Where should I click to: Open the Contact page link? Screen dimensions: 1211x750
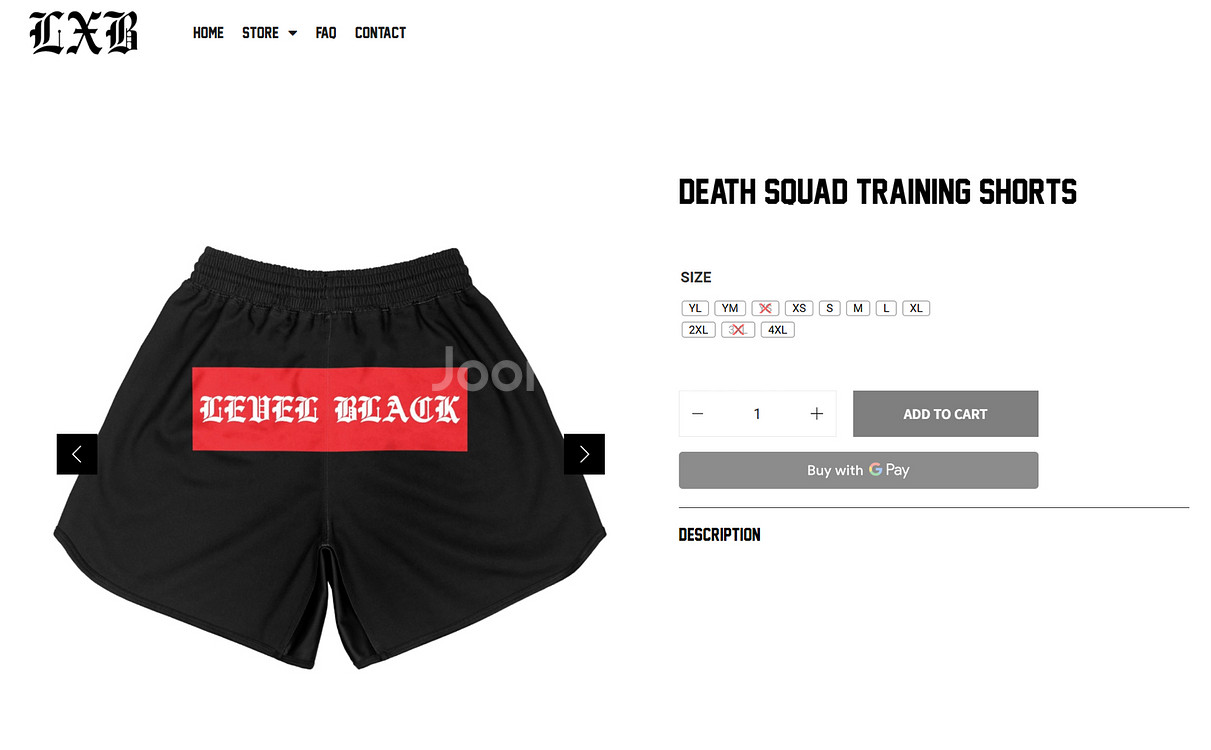click(x=380, y=33)
